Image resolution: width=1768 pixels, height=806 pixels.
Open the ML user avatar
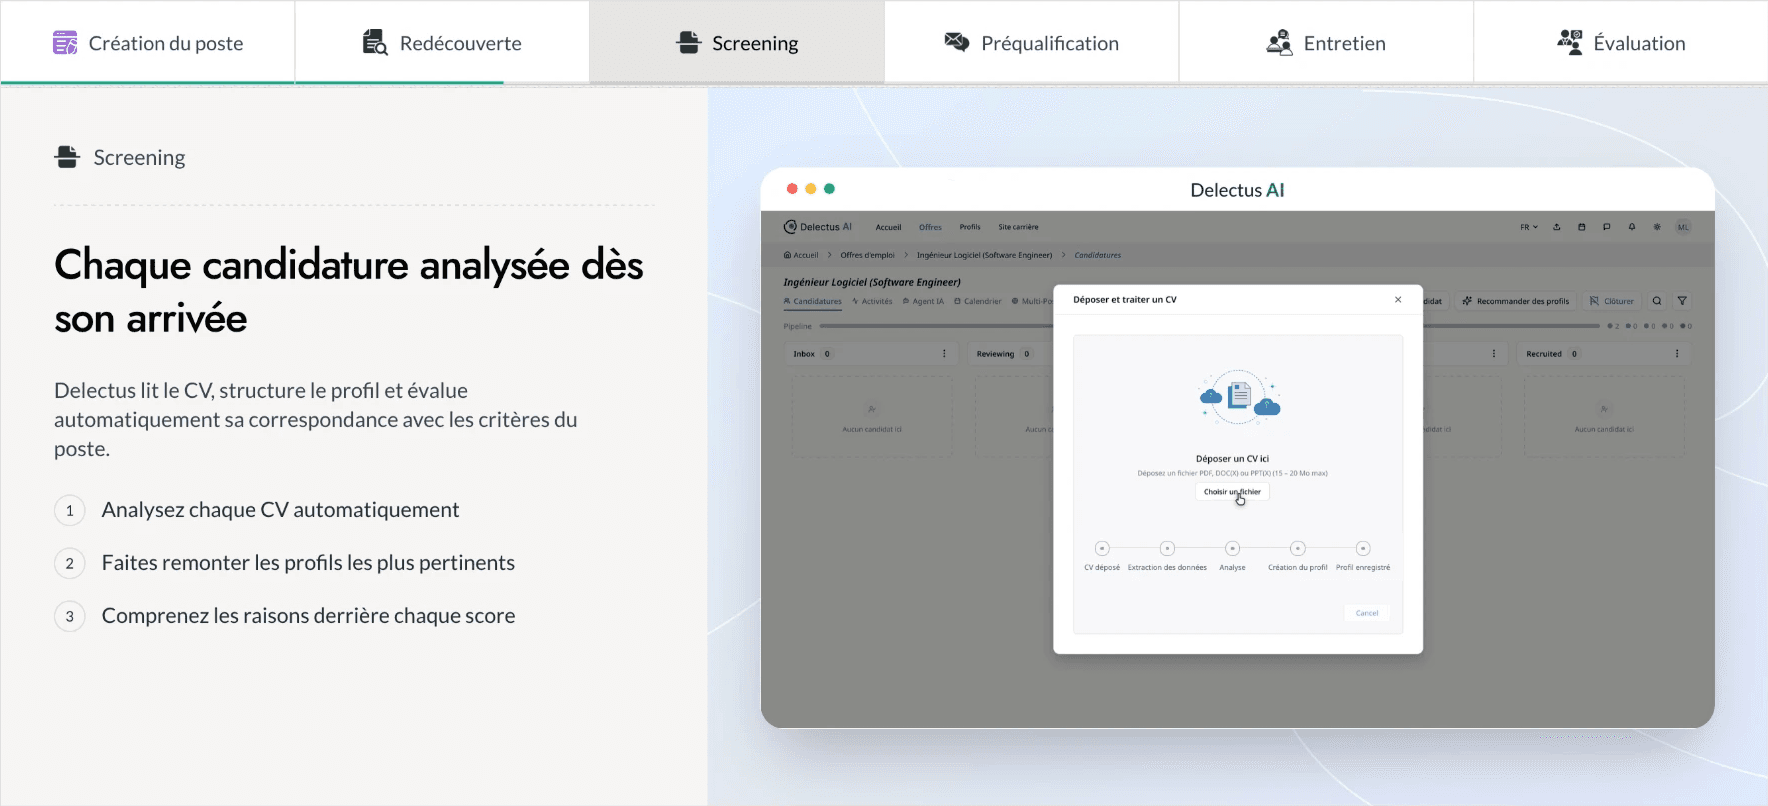[1684, 227]
